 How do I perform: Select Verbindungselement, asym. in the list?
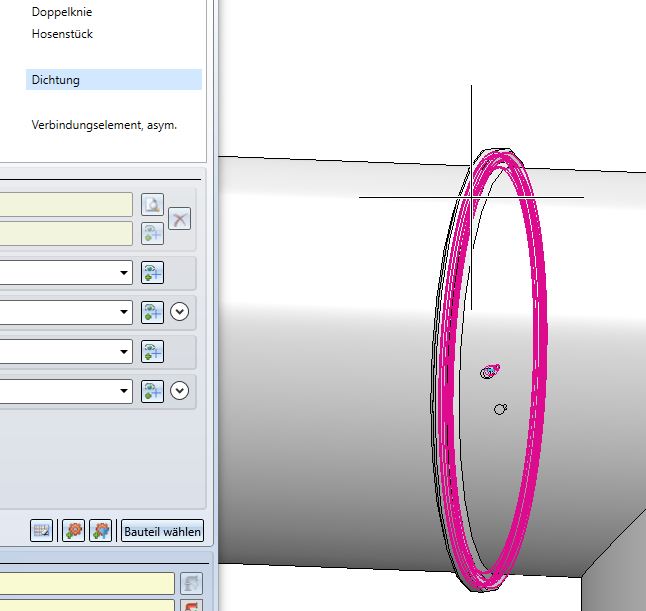click(104, 125)
